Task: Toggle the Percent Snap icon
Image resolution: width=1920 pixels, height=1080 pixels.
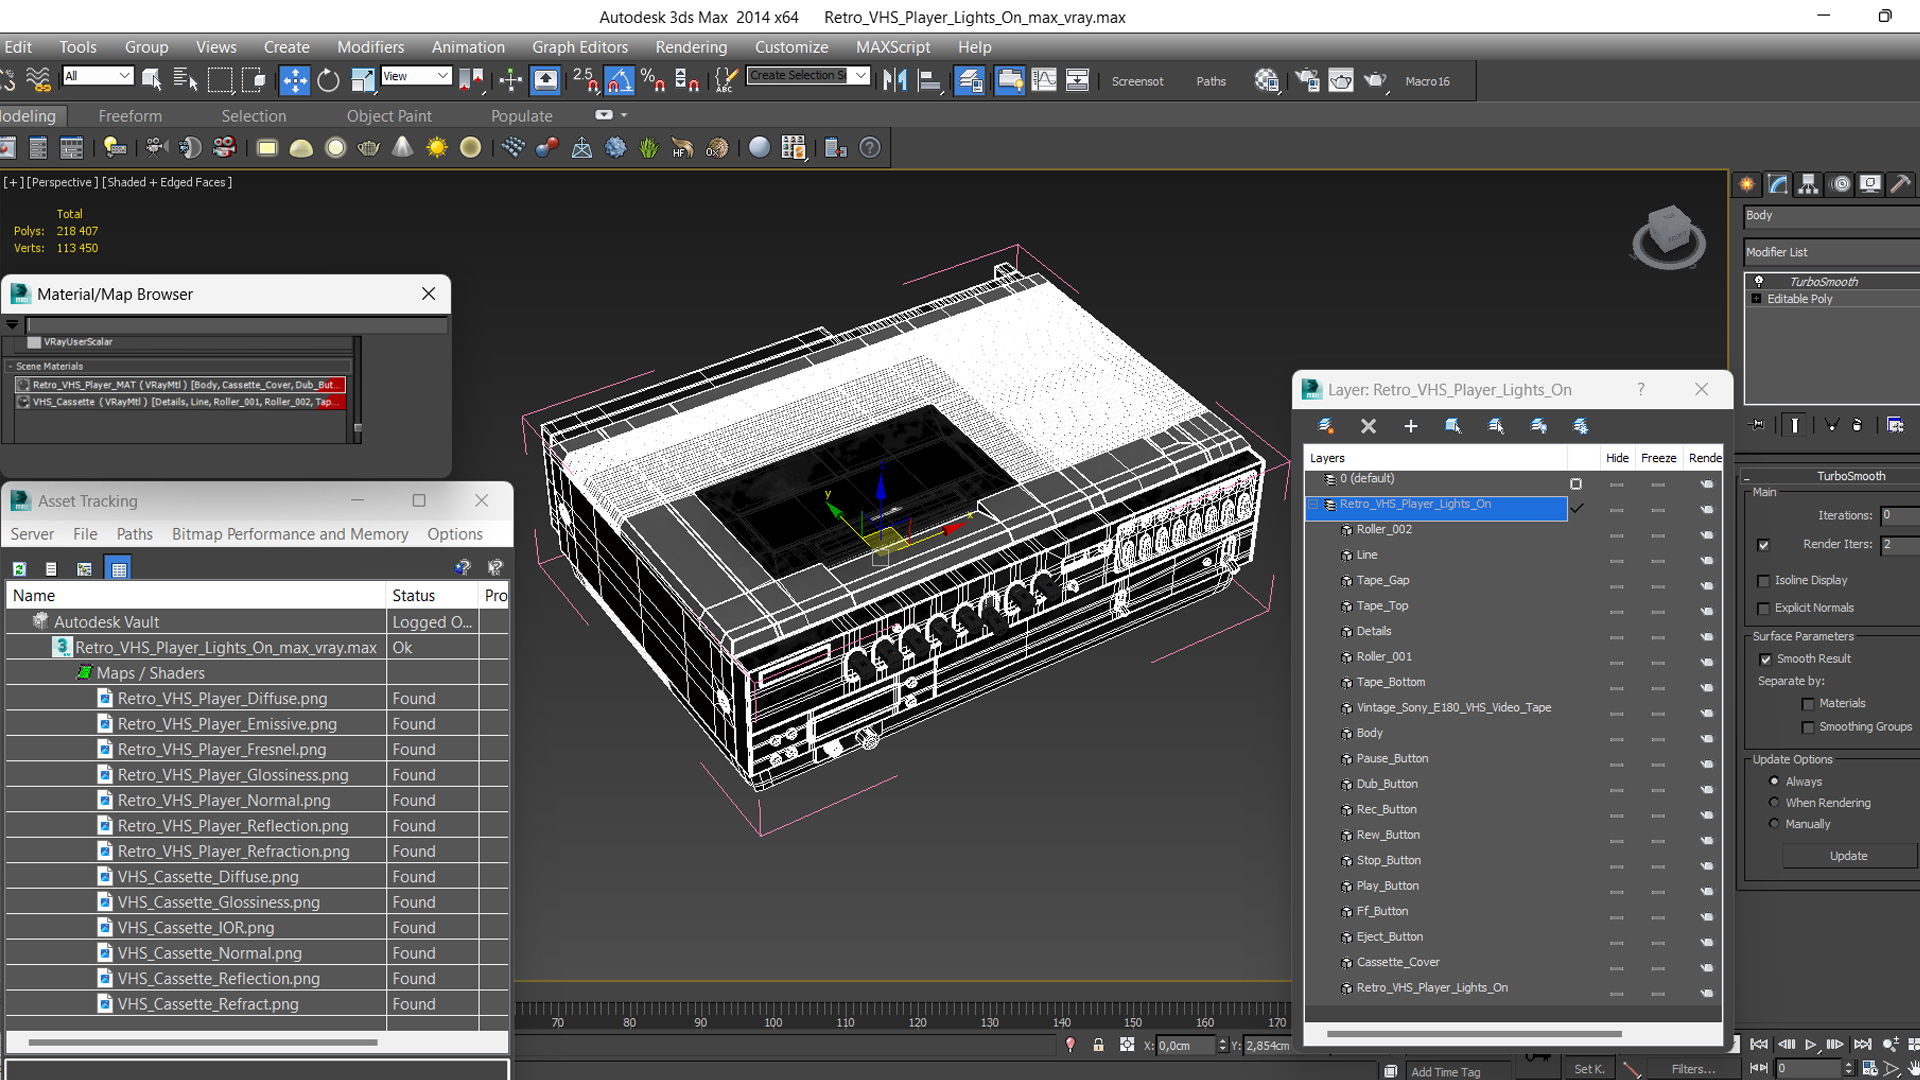Action: [x=653, y=81]
